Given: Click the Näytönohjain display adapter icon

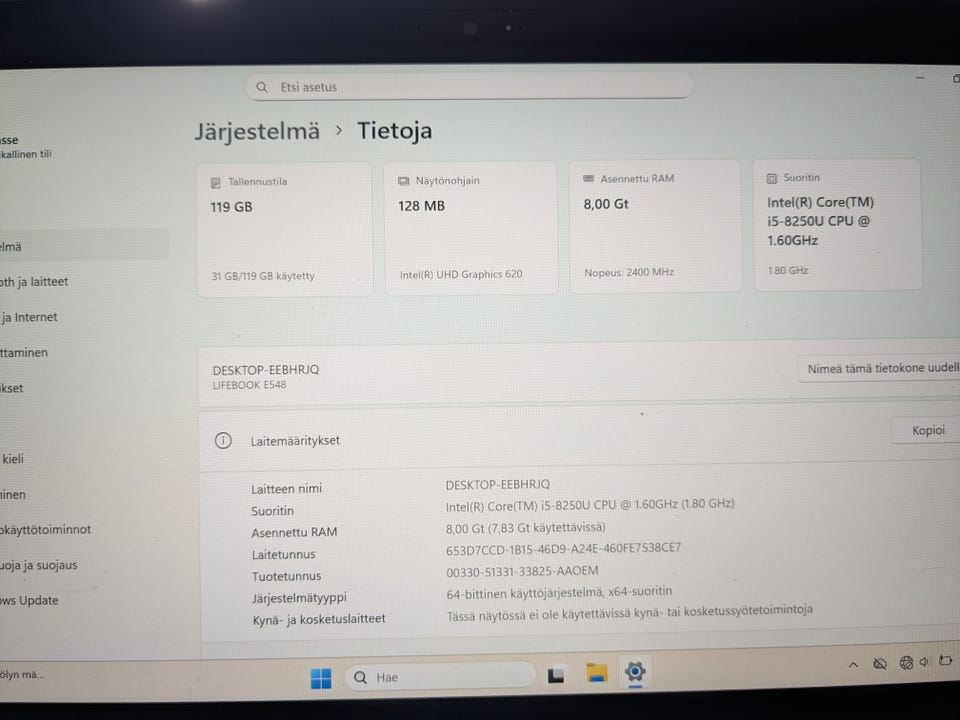Looking at the screenshot, I should click(403, 181).
